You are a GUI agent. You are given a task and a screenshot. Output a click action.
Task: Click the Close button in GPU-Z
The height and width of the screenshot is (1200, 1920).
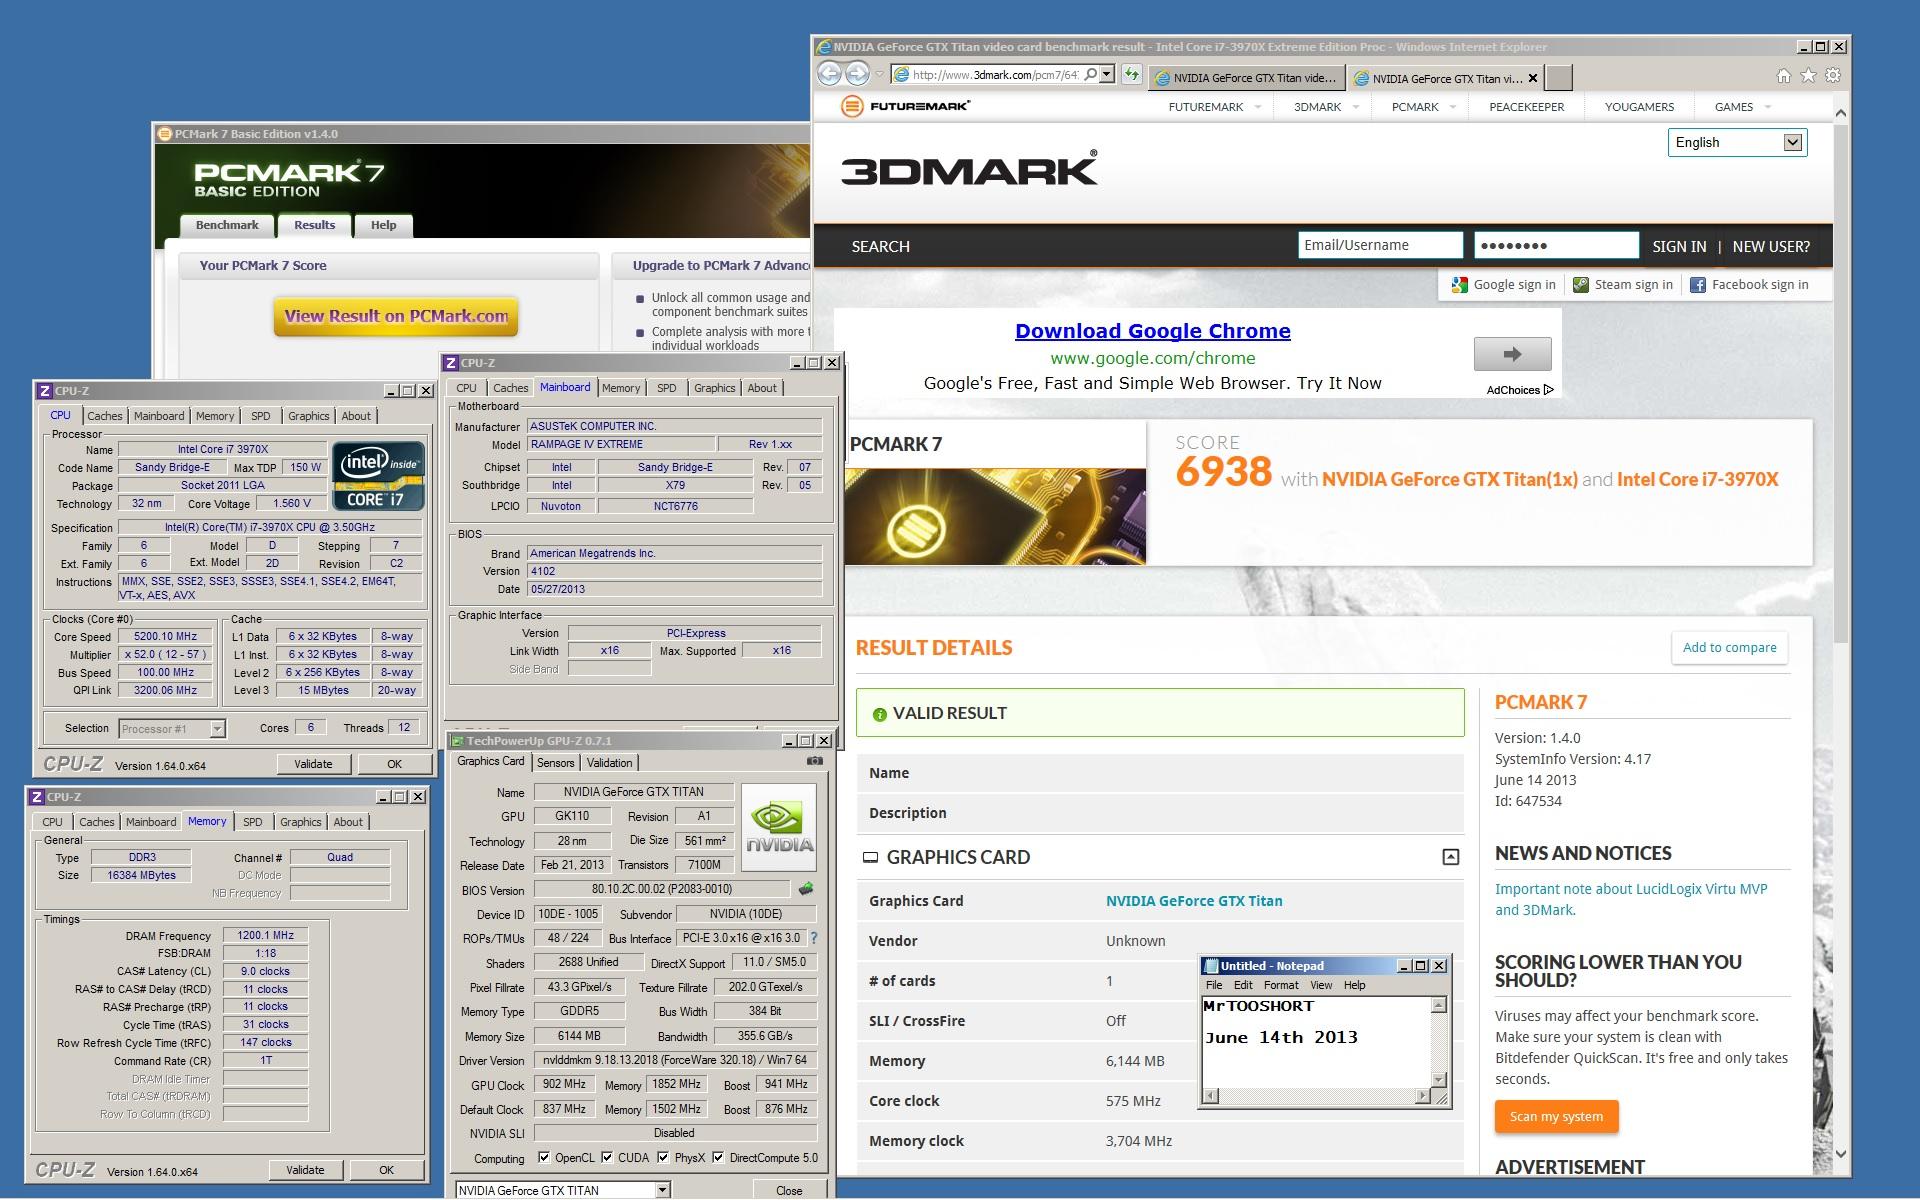(789, 1190)
